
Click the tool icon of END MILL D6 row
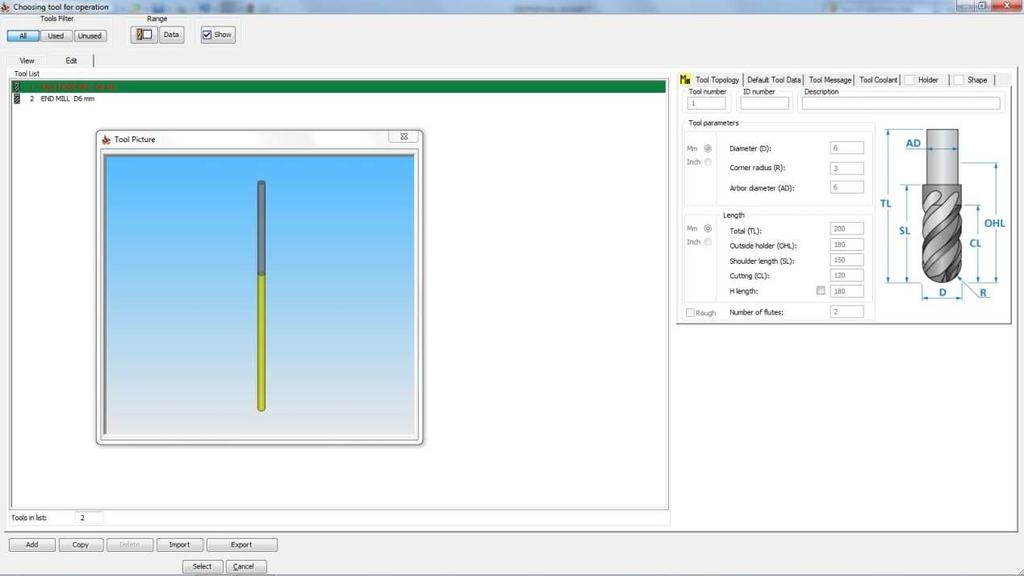[x=17, y=99]
